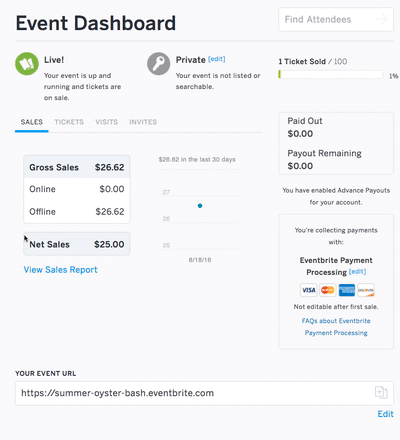Click Edit below the event URL
Viewport: 400px width, 440px height.
(x=385, y=414)
